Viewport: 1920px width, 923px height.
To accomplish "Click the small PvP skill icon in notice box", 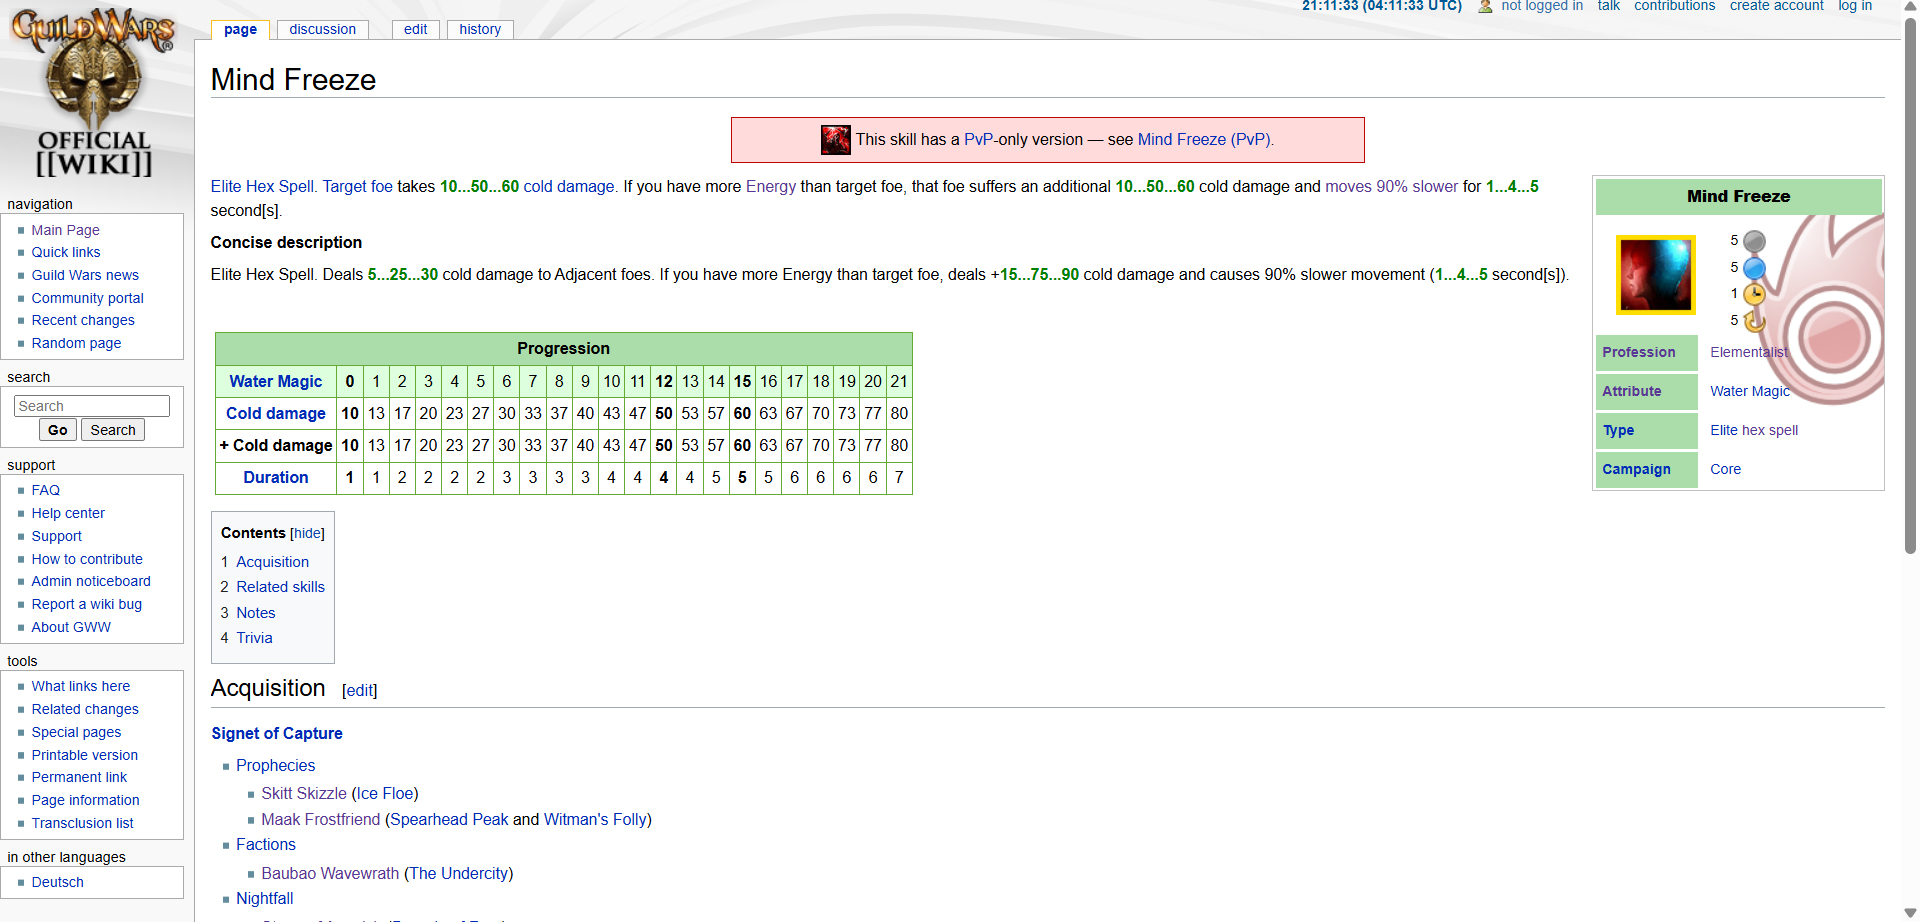I will point(836,140).
